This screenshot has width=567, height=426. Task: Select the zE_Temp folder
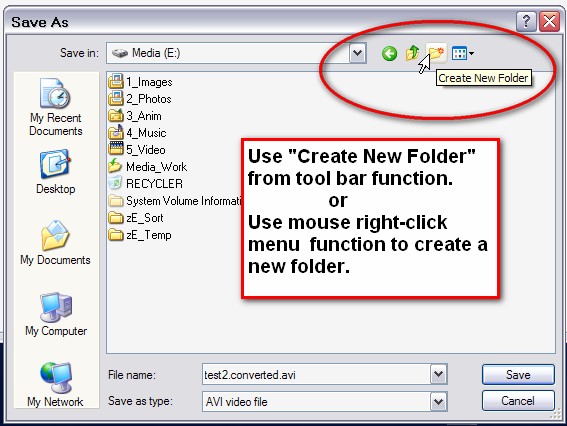(x=140, y=235)
